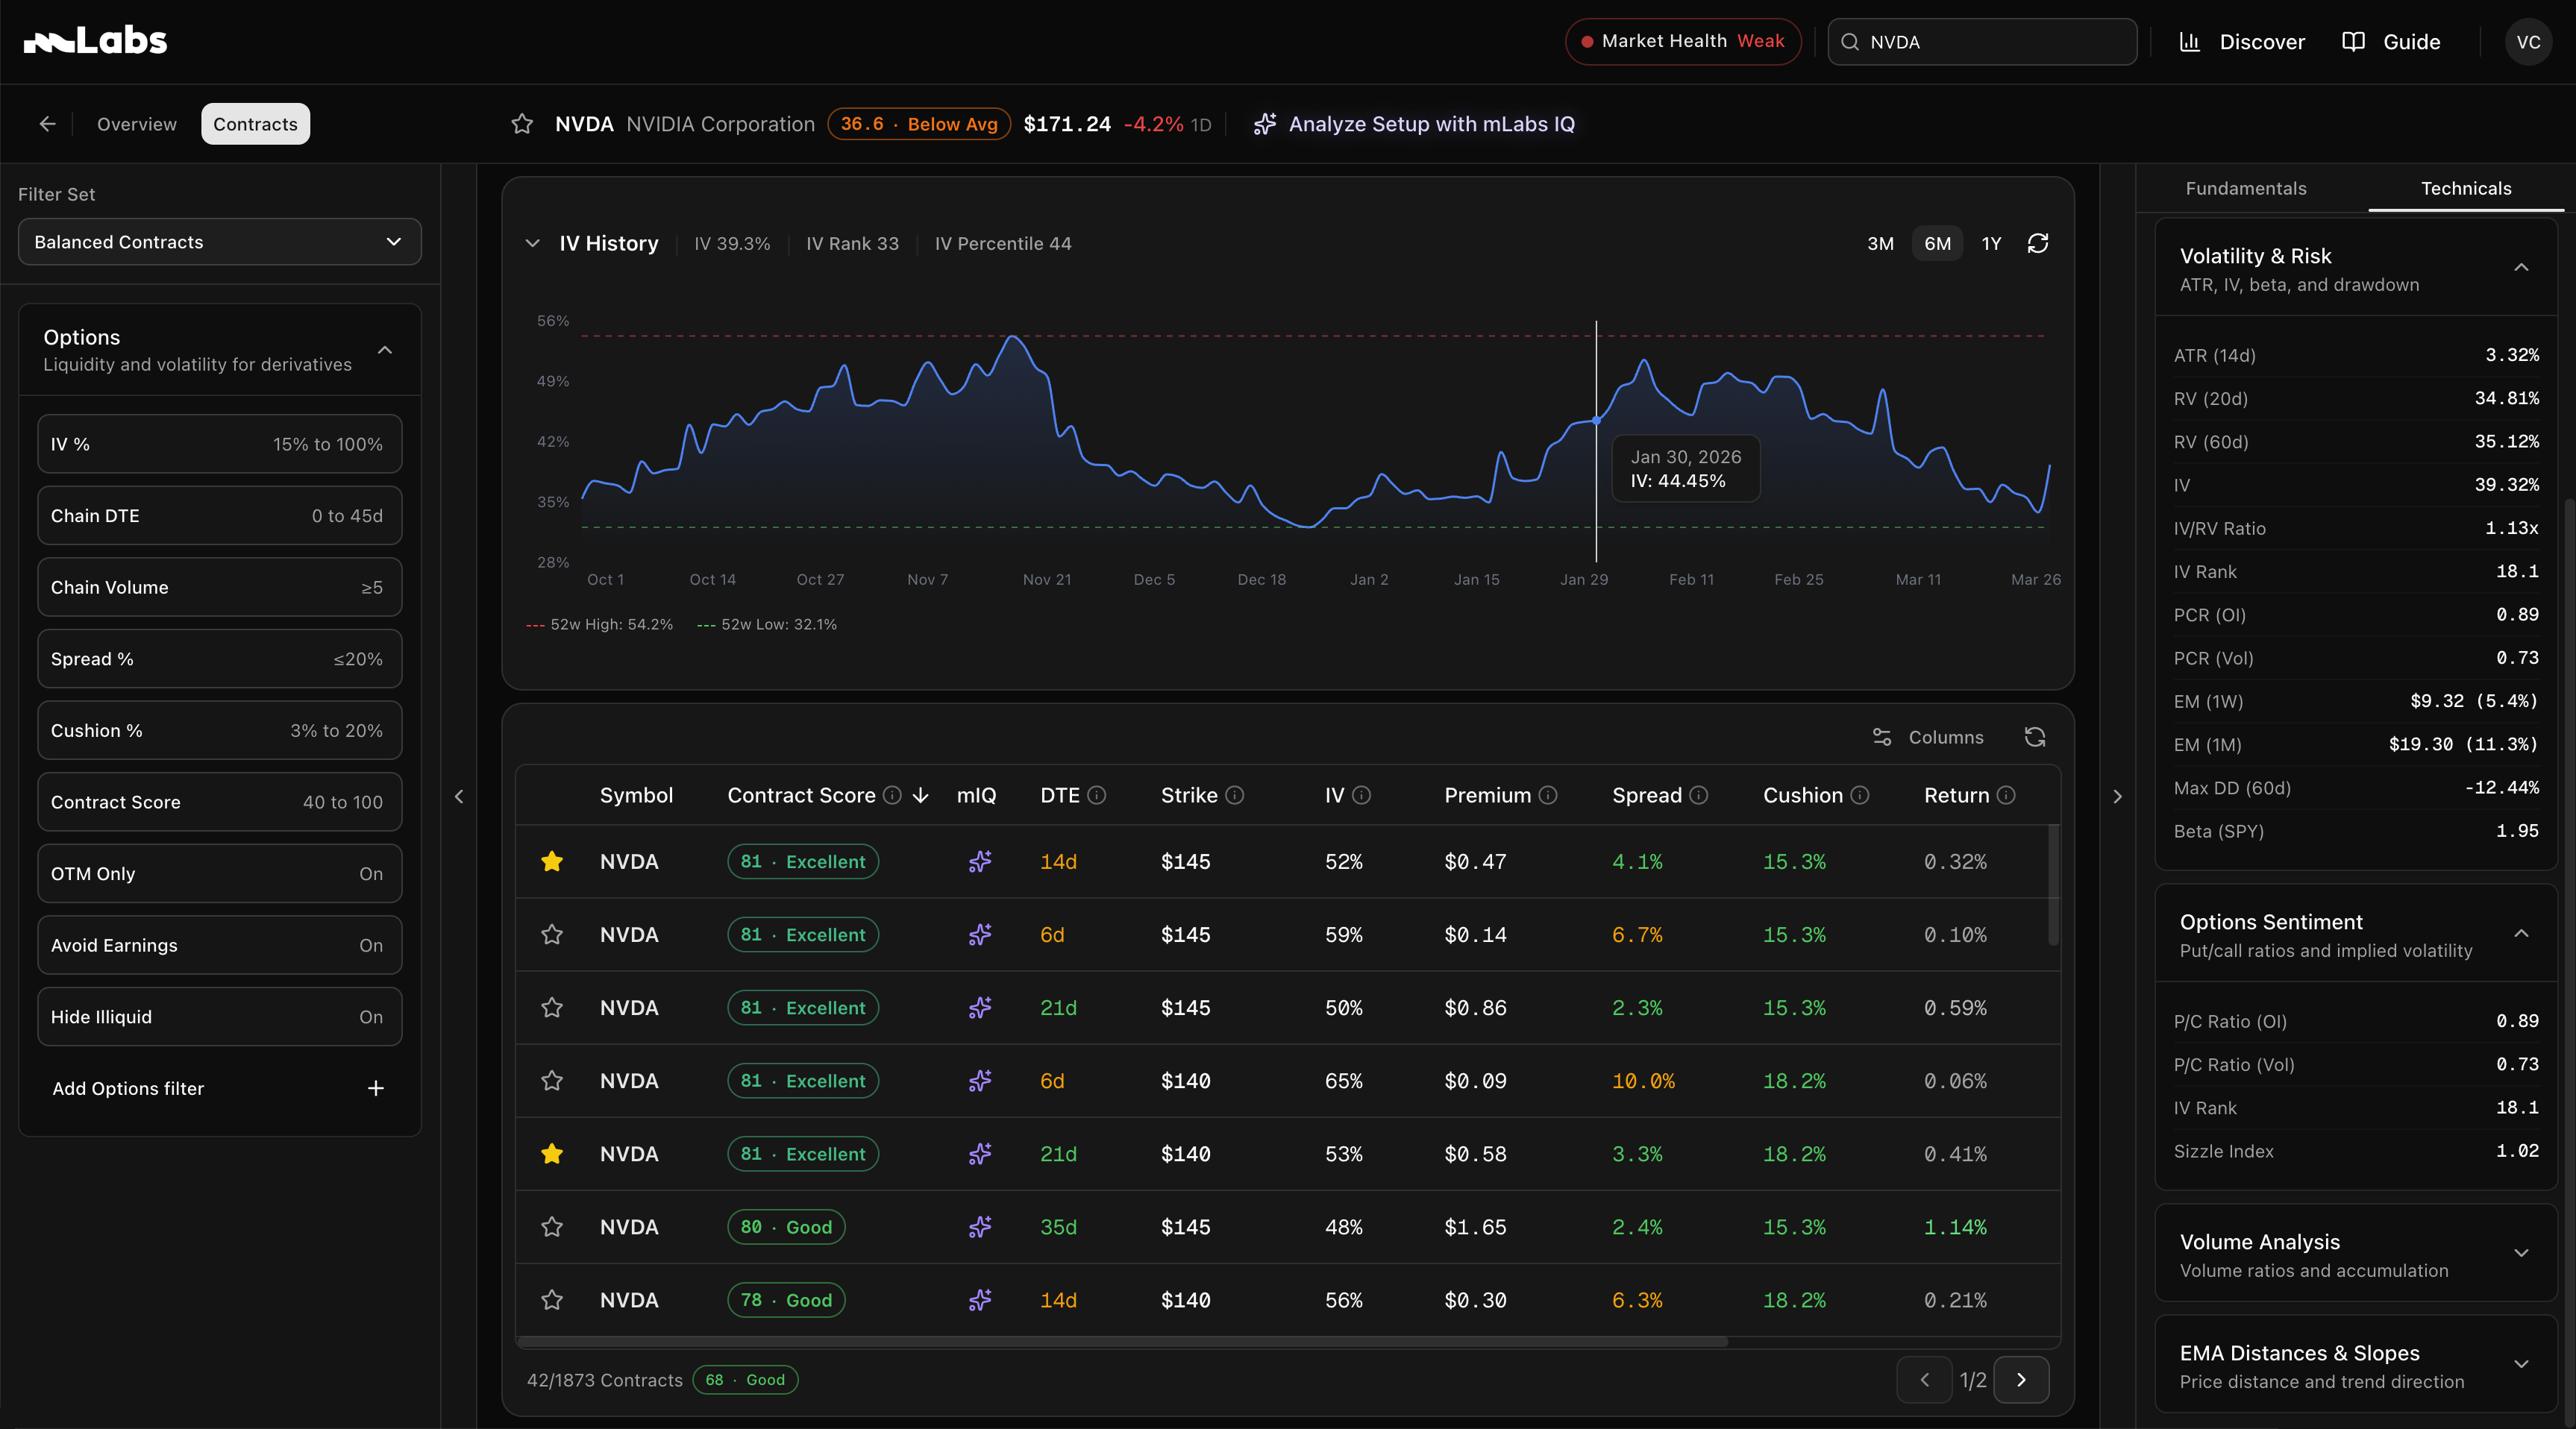The height and width of the screenshot is (1429, 2576).
Task: Unstar the 21d $140 NVDA contract
Action: point(552,1154)
